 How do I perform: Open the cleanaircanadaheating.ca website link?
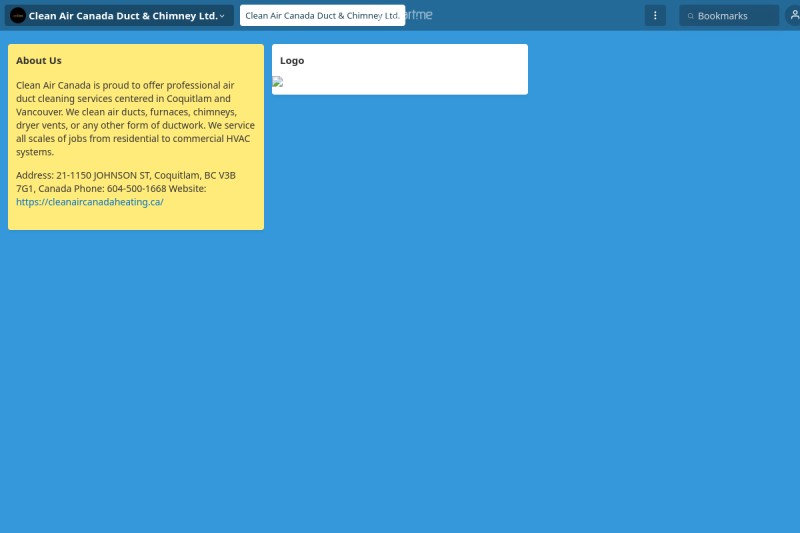[x=90, y=202]
